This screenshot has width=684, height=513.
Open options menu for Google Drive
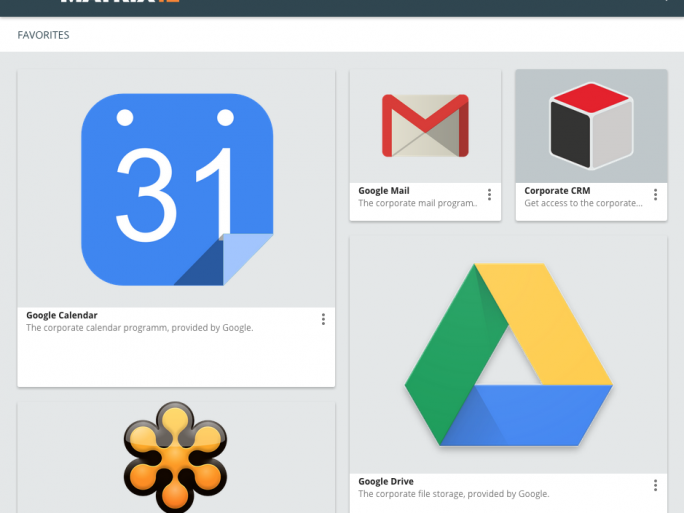(x=655, y=485)
